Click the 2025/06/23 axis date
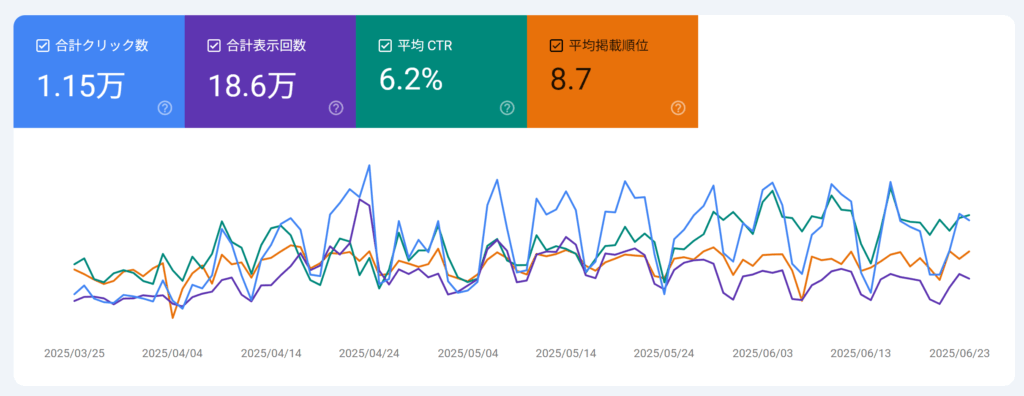Viewport: 1024px width, 396px height. 959,353
